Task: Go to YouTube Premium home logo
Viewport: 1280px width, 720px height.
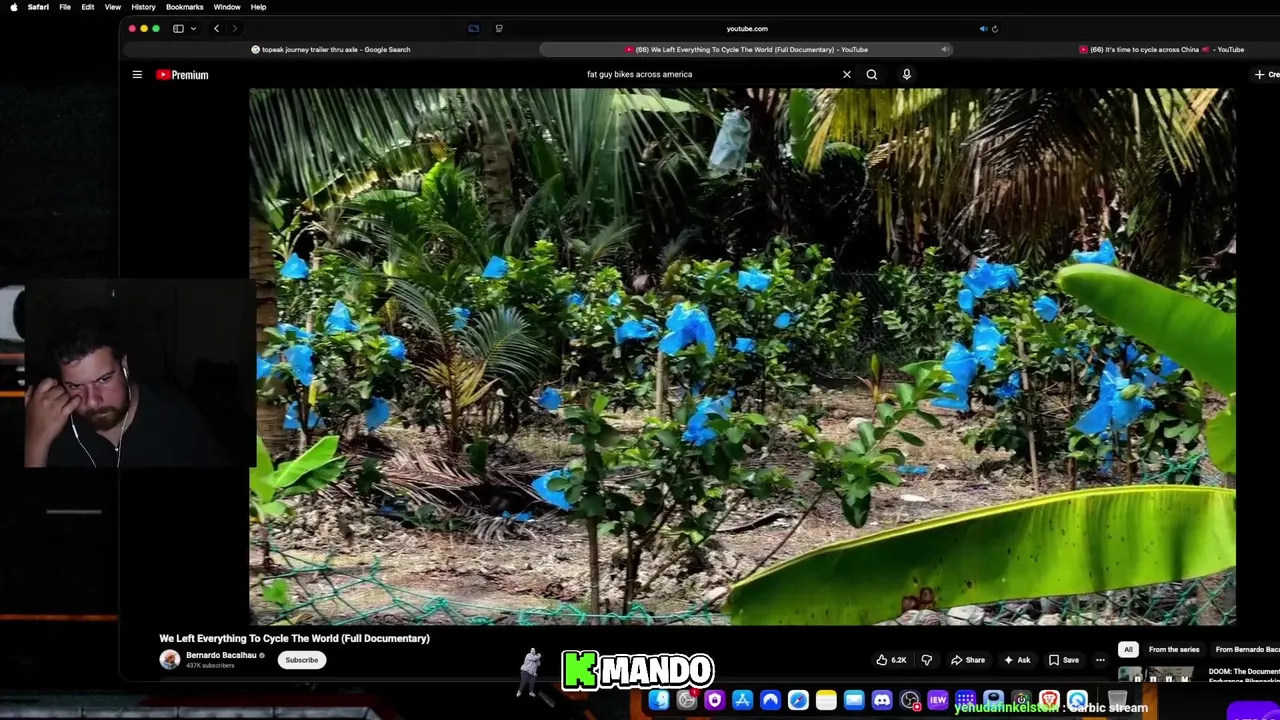Action: tap(182, 74)
